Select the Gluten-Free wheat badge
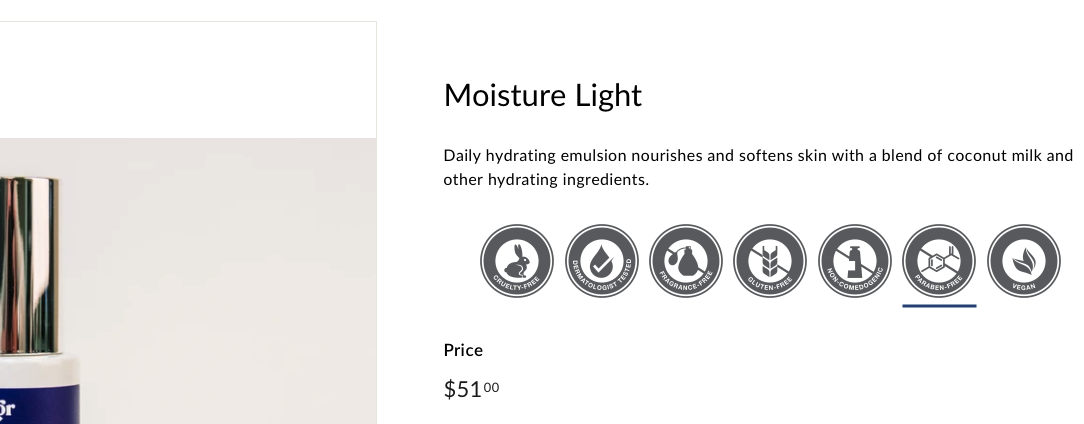 769,261
